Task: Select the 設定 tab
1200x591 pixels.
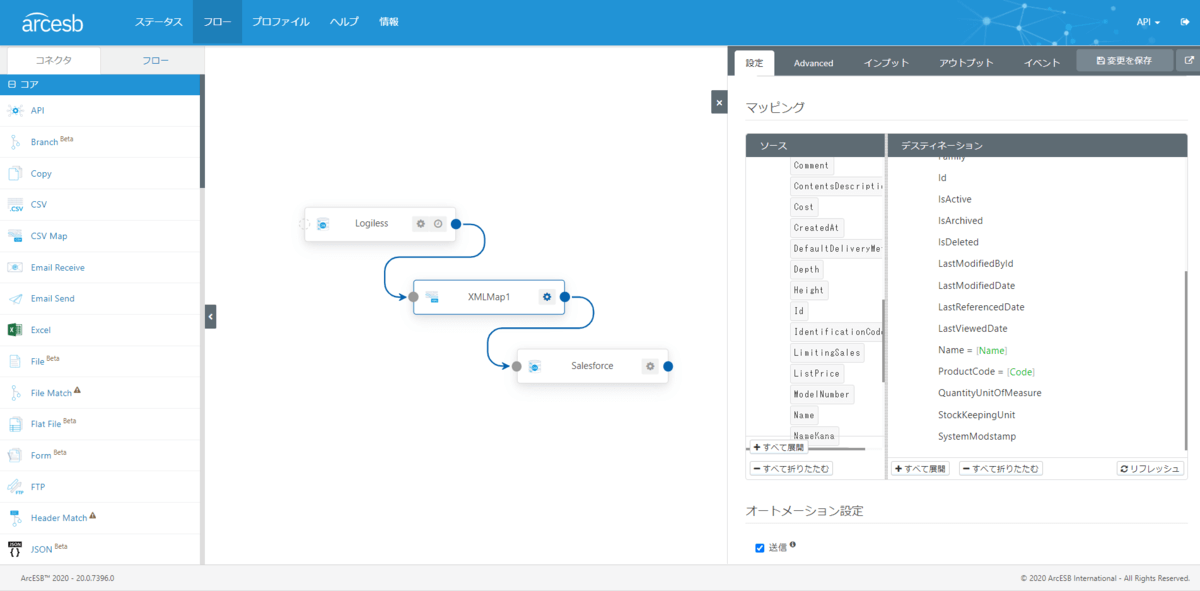Action: (754, 63)
